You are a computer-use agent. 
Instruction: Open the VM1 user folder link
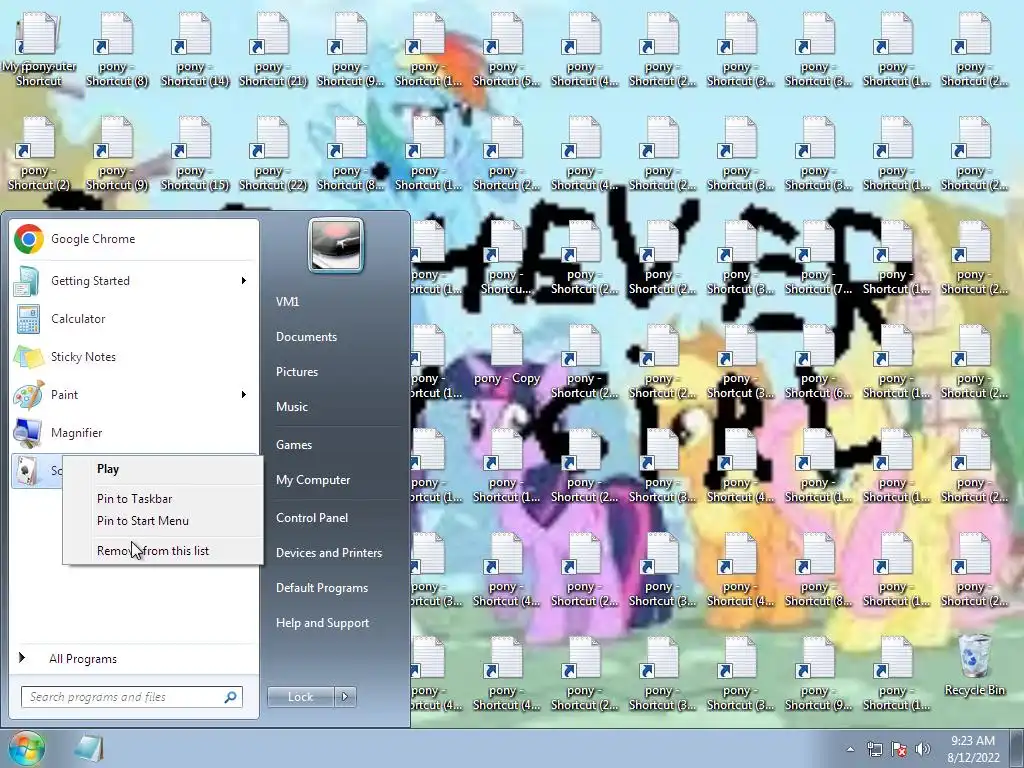coord(287,302)
